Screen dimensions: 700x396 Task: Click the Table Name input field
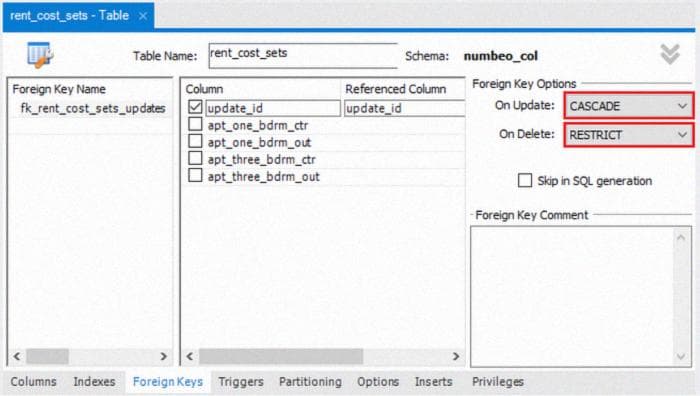303,55
